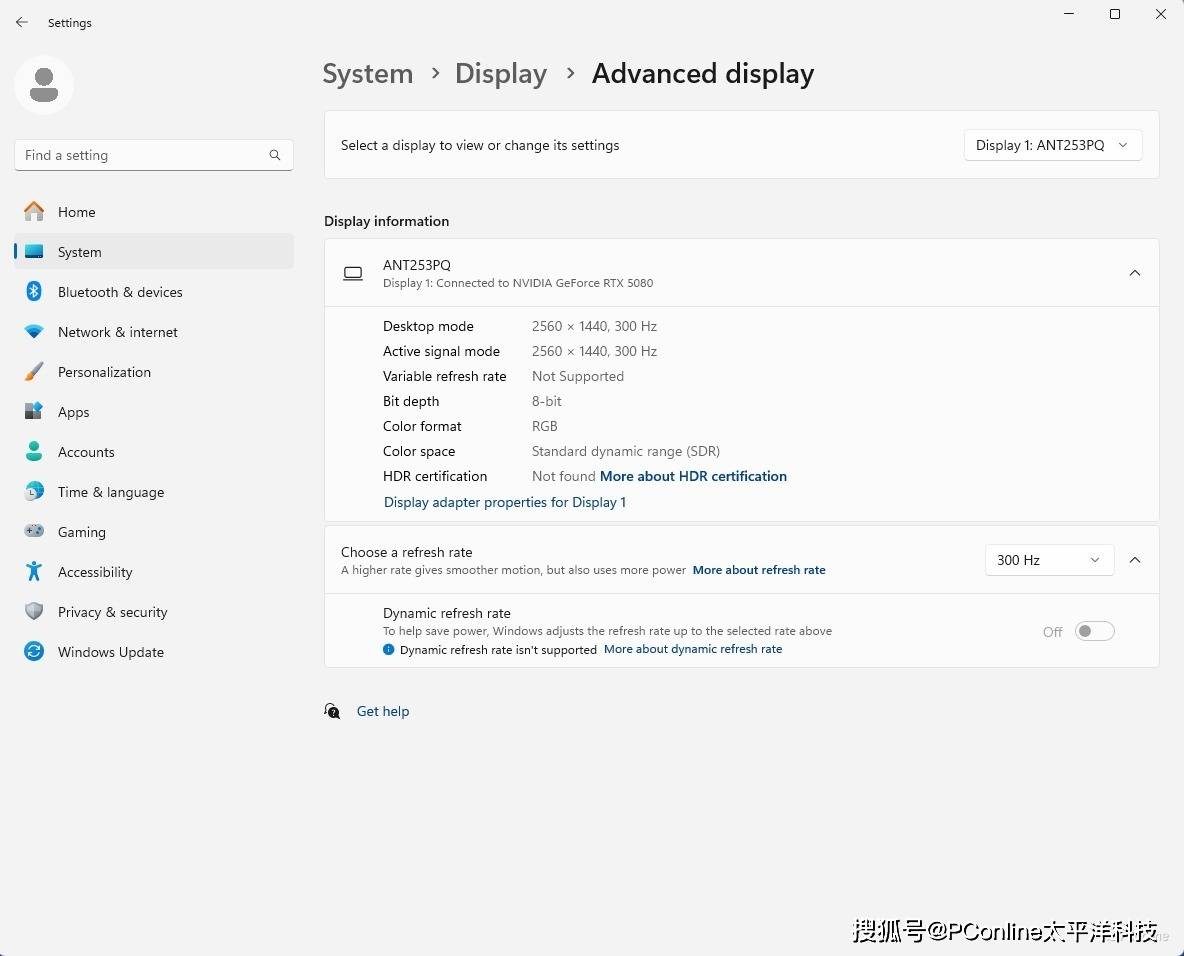1184x956 pixels.
Task: Open Display adapter properties for Display 1
Action: coord(505,502)
